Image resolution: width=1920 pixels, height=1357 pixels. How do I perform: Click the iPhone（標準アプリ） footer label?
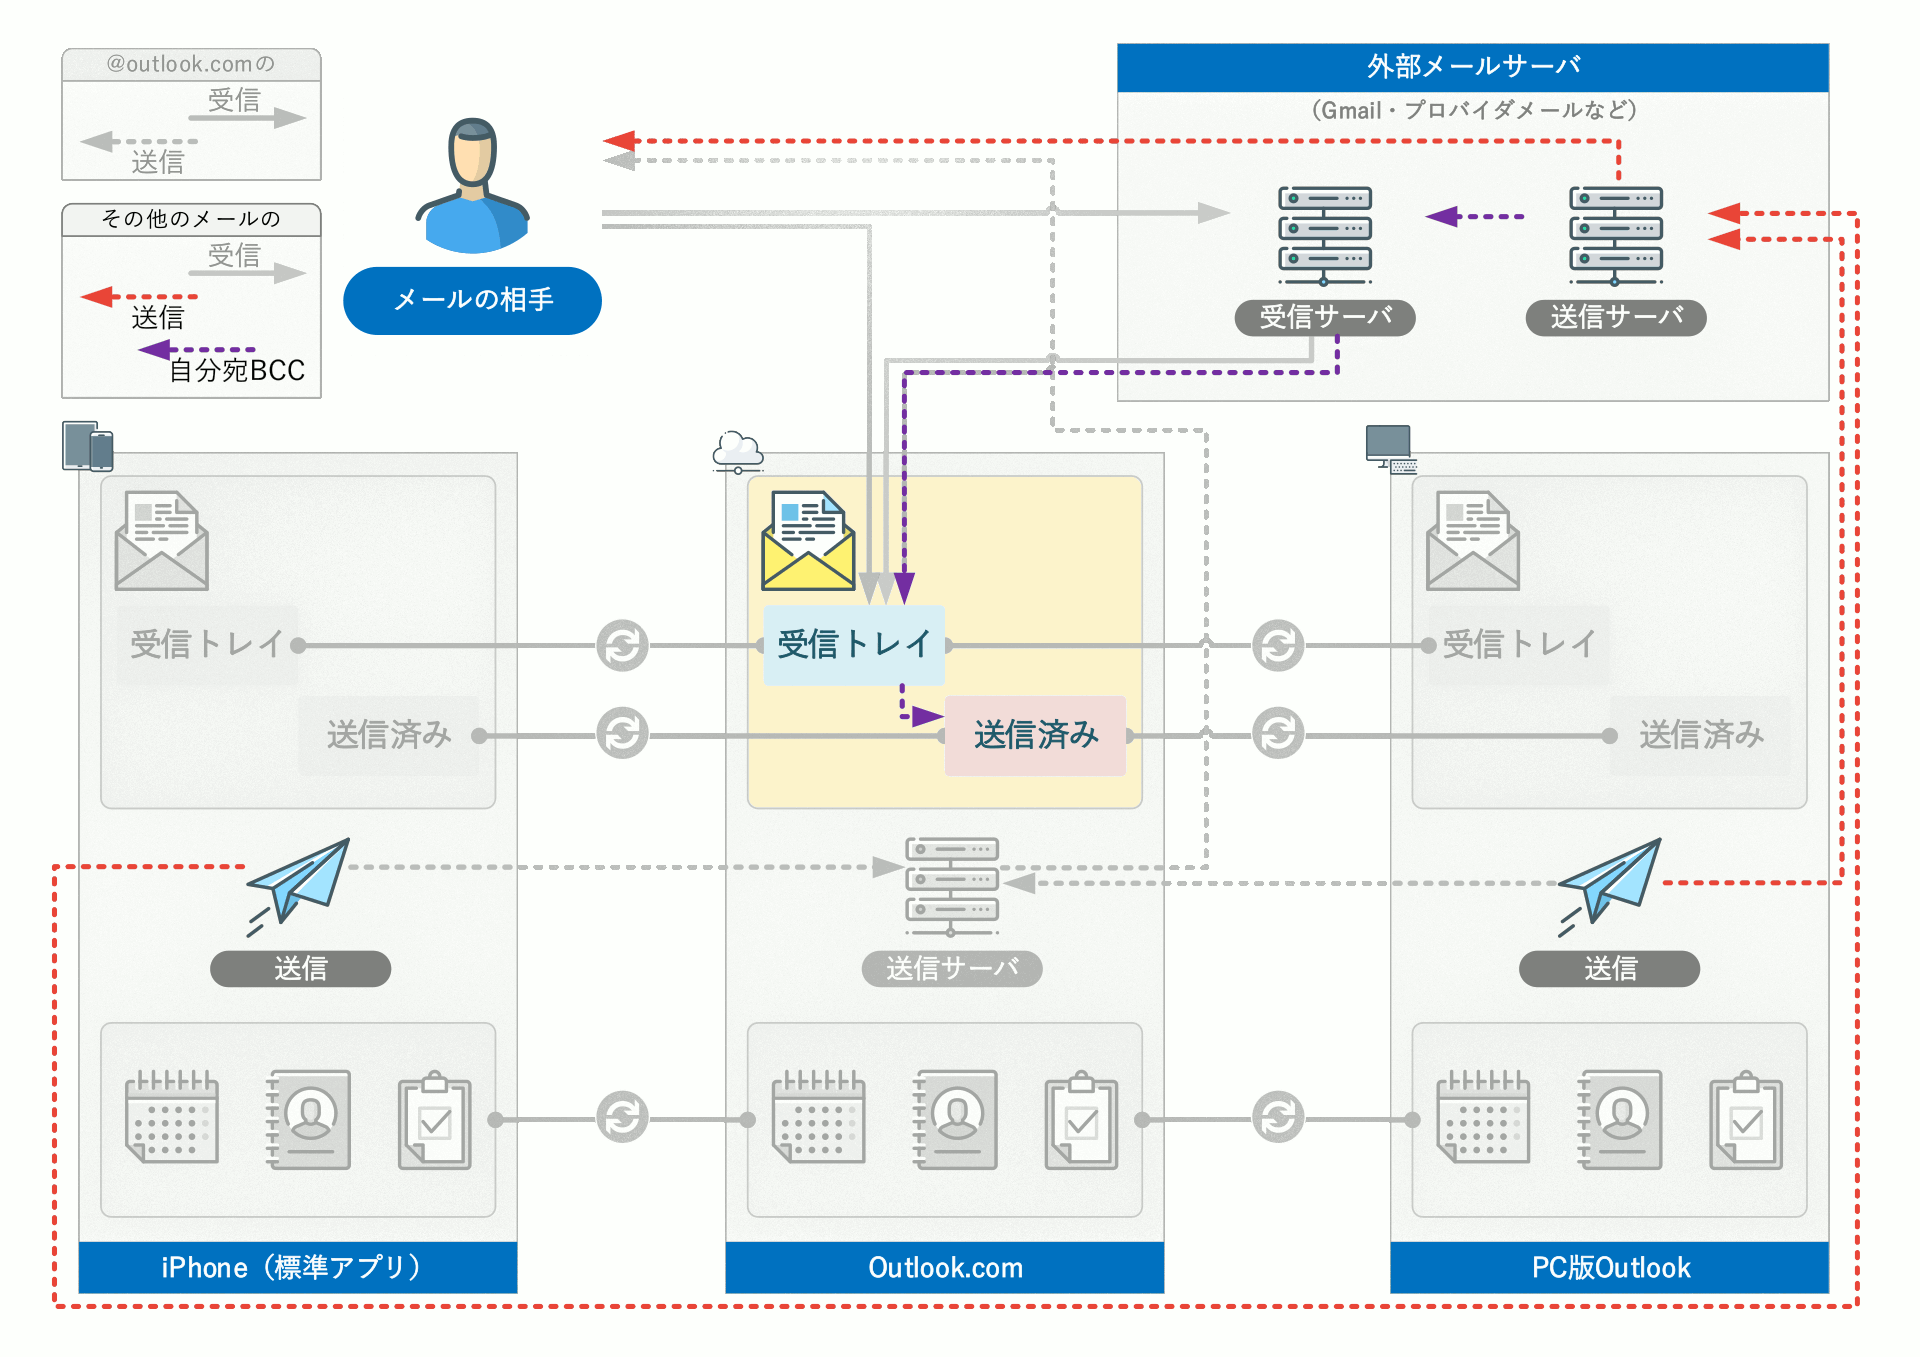298,1267
